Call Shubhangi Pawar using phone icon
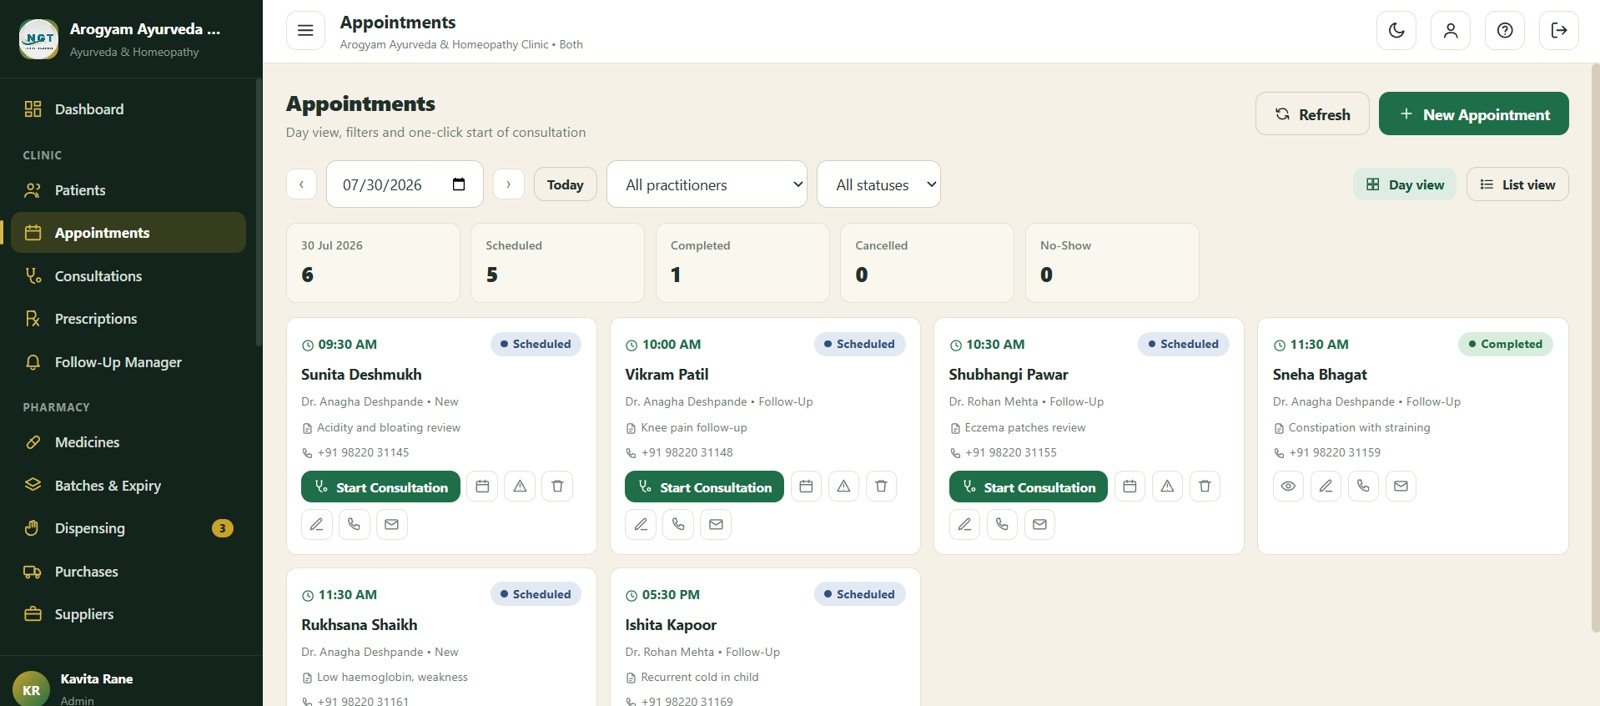 click(x=1002, y=524)
